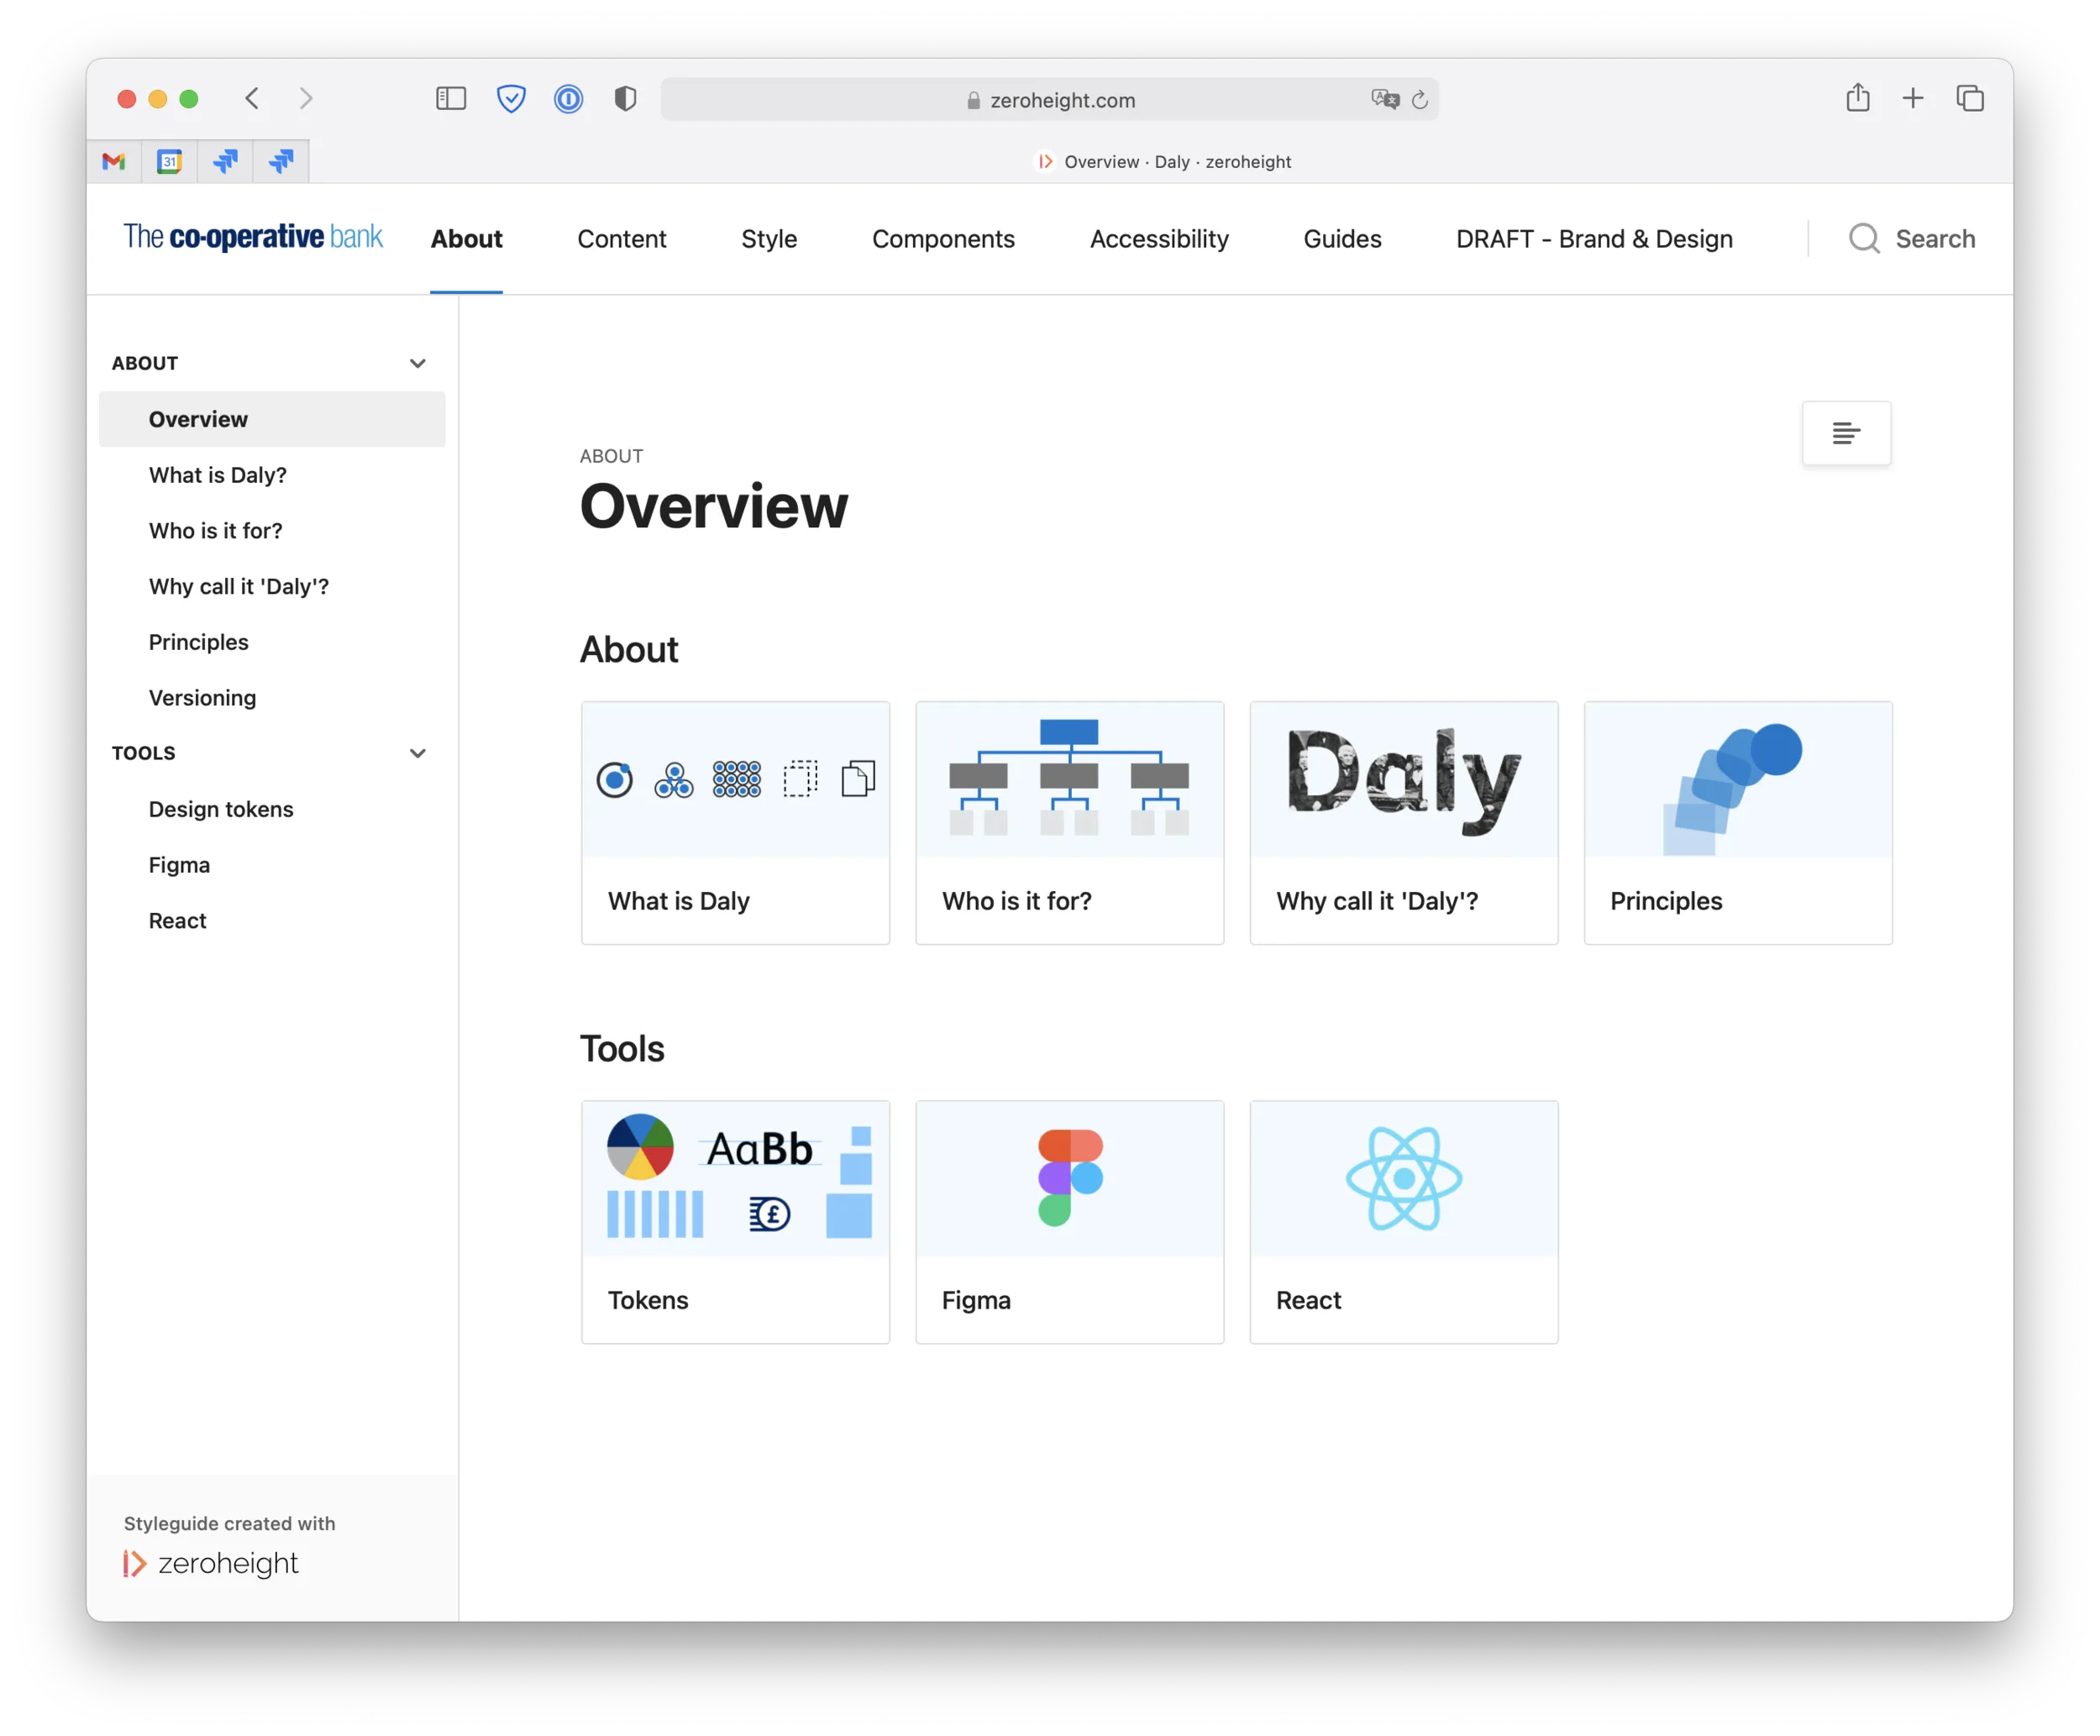Open the Style tab
Viewport: 2100px width, 1736px height.
click(x=769, y=239)
